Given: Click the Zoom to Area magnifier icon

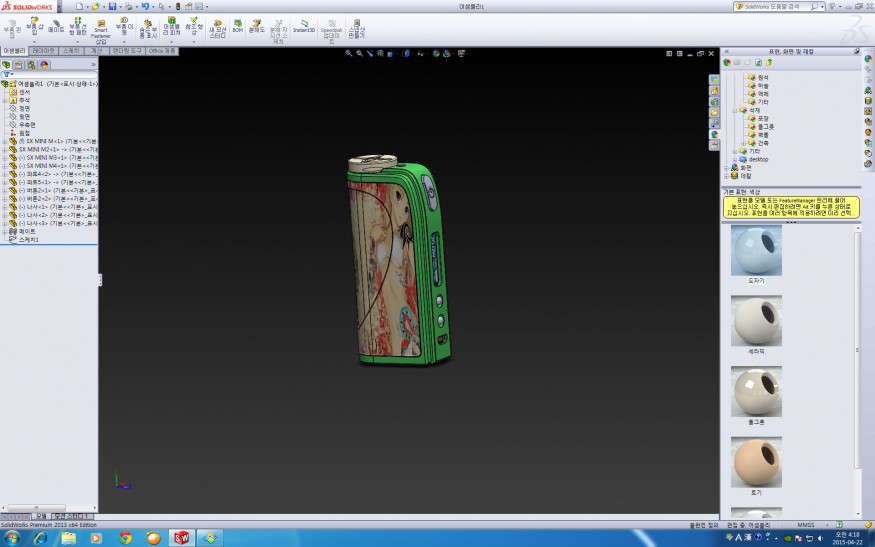Looking at the screenshot, I should [x=359, y=54].
